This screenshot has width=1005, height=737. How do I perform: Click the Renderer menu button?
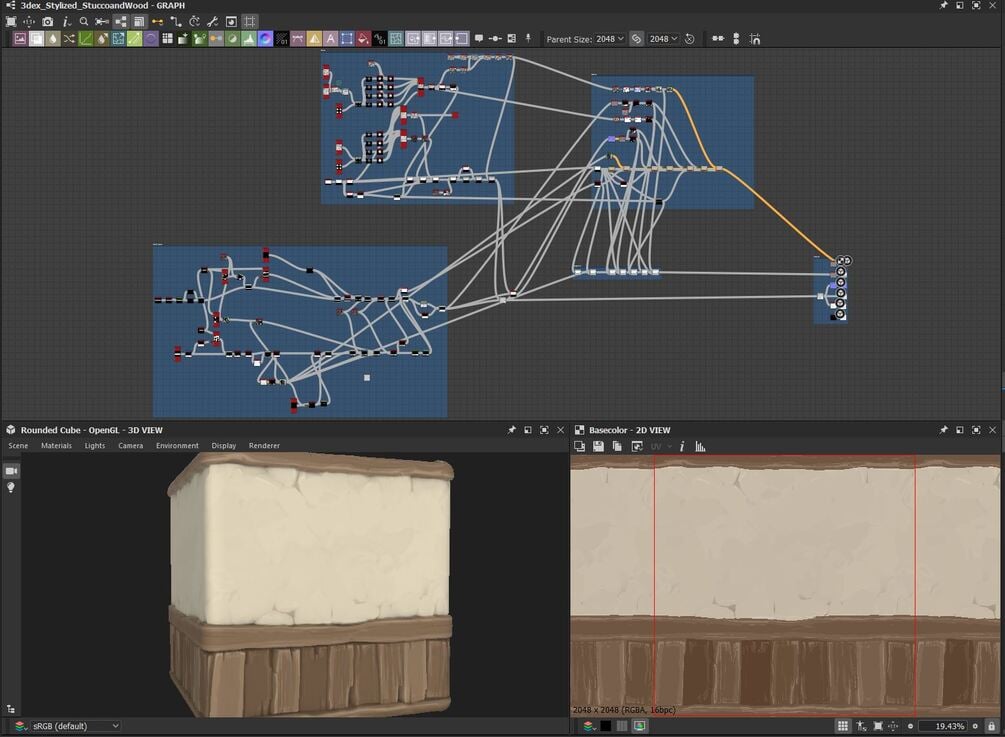click(x=264, y=446)
